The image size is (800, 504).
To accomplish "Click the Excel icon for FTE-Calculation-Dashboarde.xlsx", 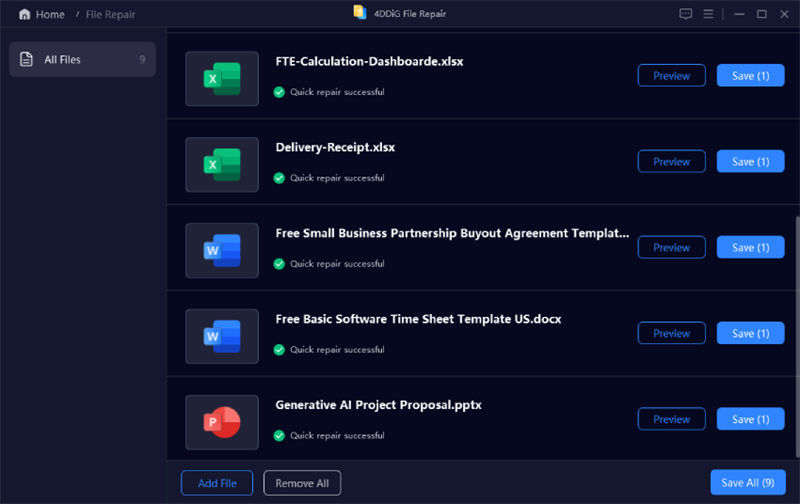I will [222, 79].
